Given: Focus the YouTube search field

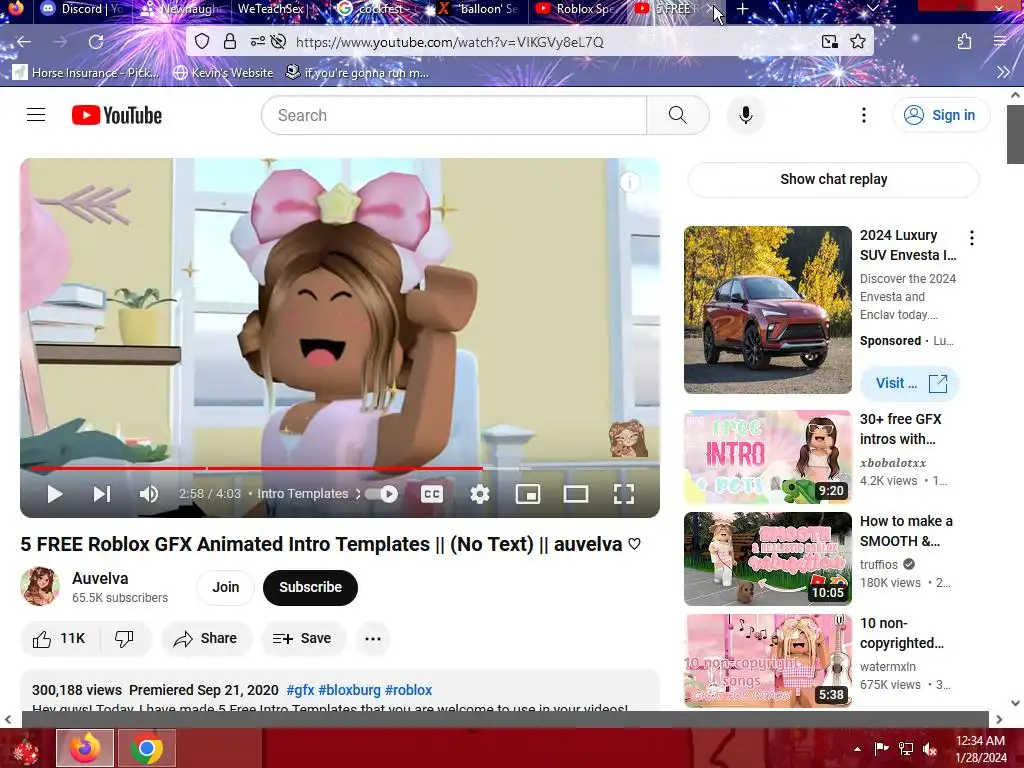Looking at the screenshot, I should pyautogui.click(x=454, y=115).
